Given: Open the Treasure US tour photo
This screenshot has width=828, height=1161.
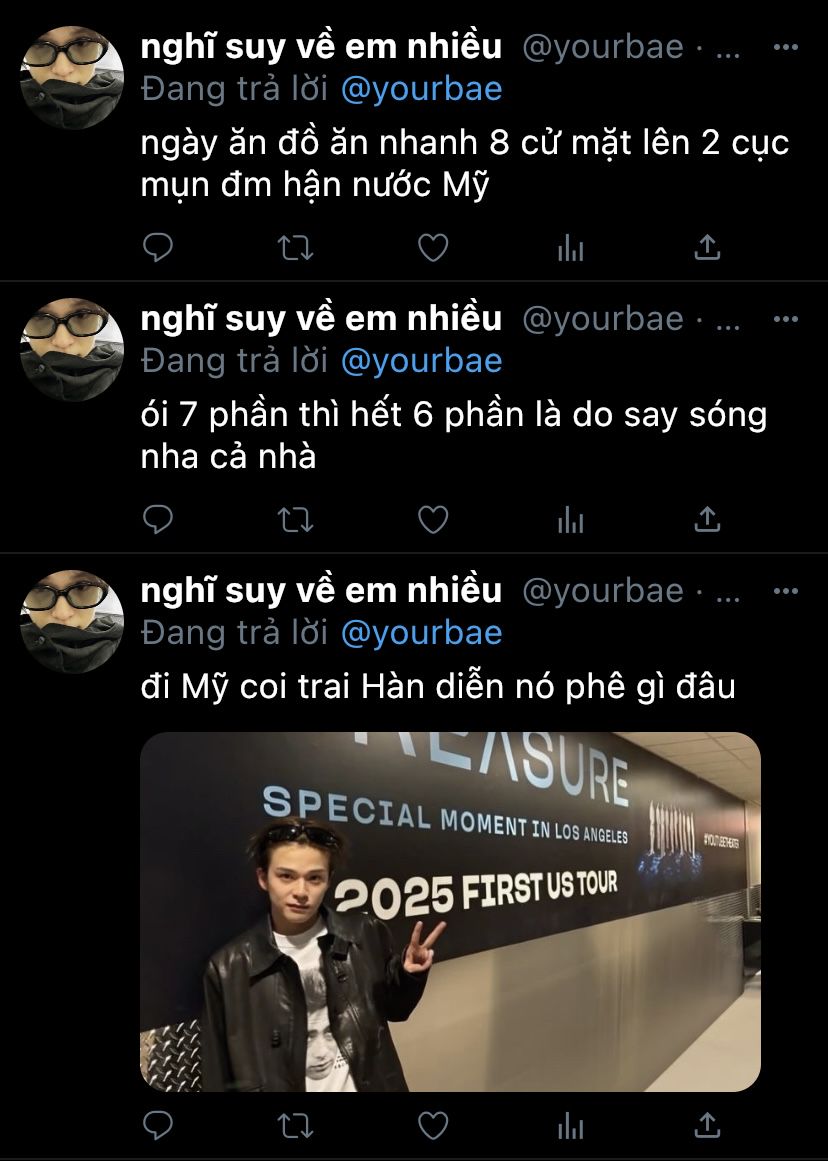Looking at the screenshot, I should [x=450, y=911].
